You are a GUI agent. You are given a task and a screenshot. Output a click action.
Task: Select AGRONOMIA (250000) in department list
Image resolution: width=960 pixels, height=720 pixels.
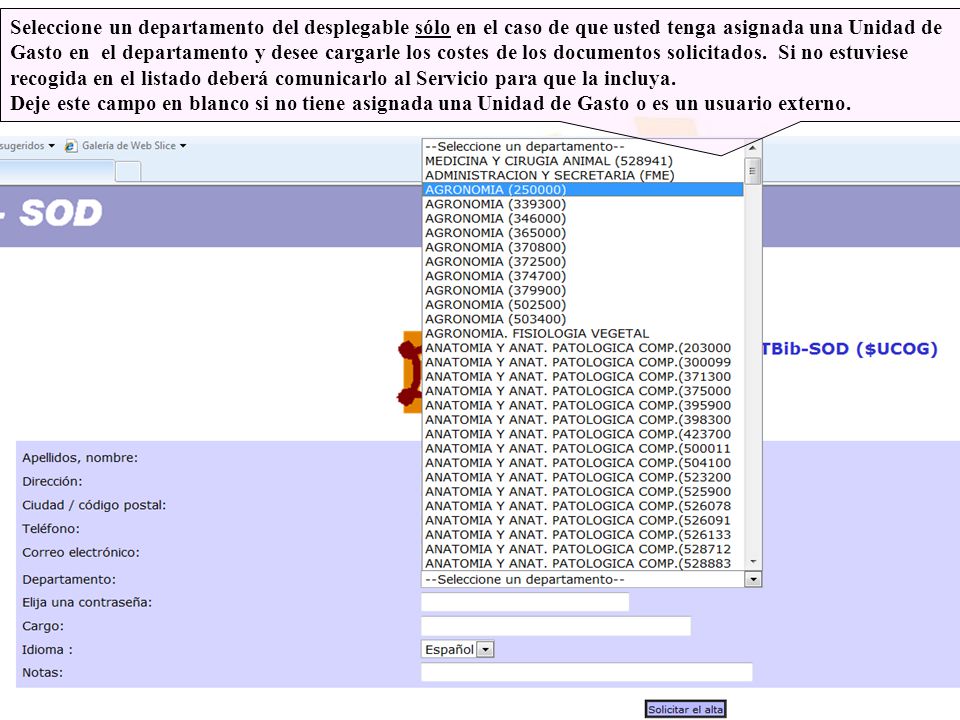point(583,190)
